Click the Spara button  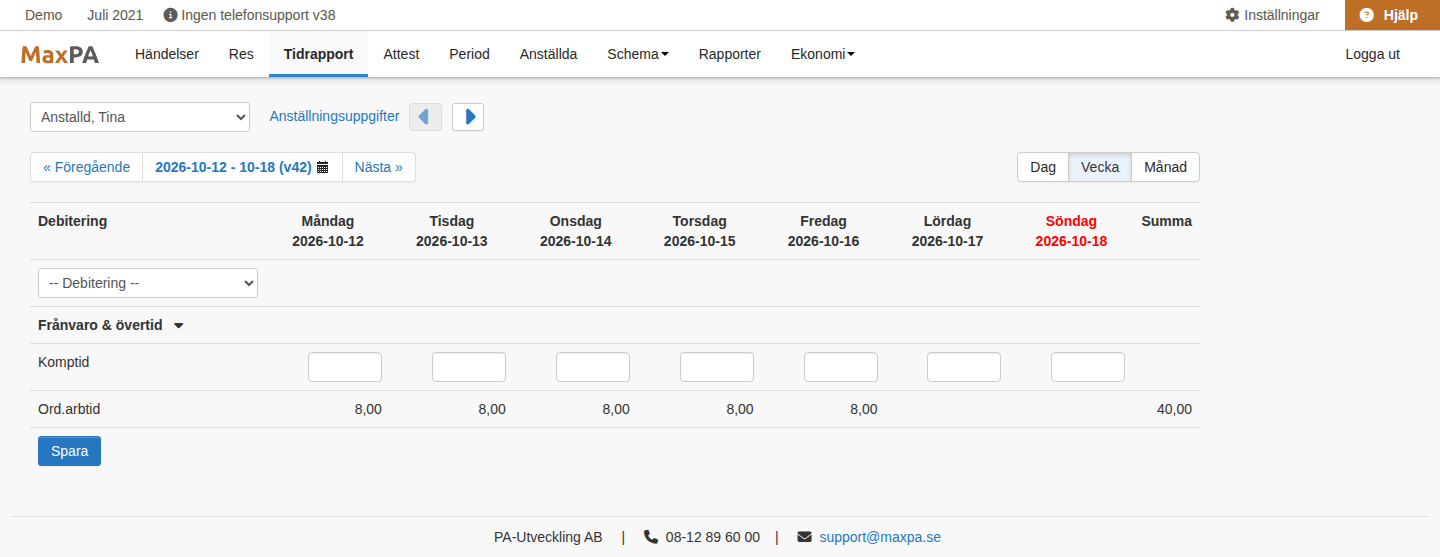coord(69,451)
